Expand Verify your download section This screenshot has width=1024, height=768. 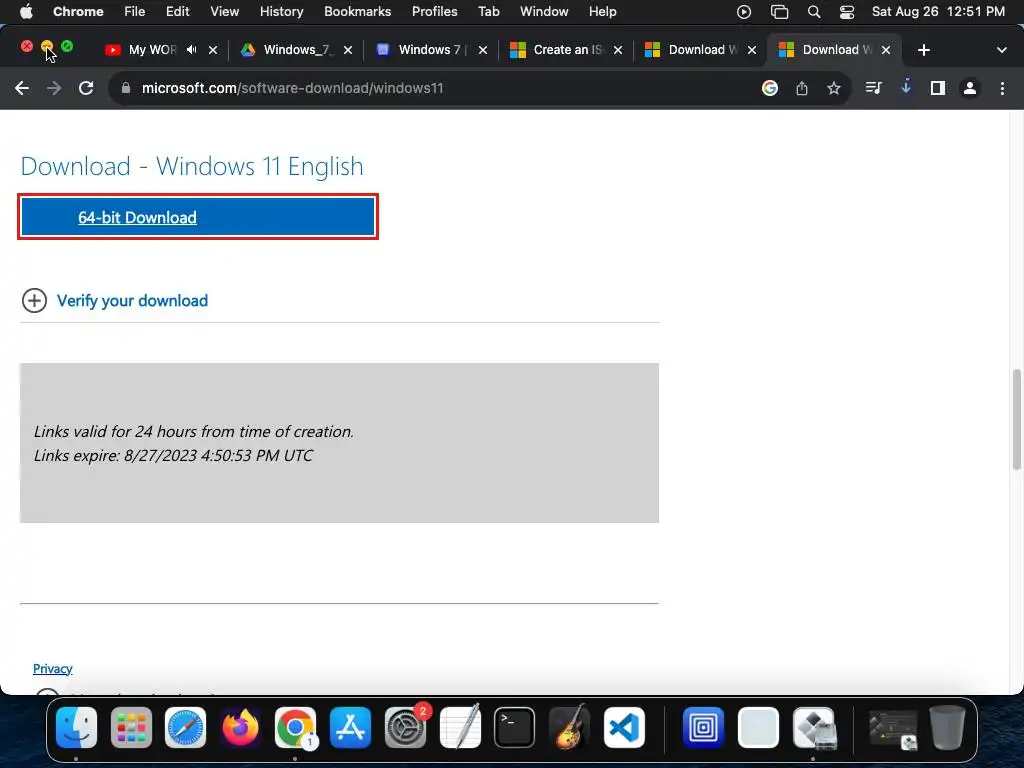(x=115, y=300)
